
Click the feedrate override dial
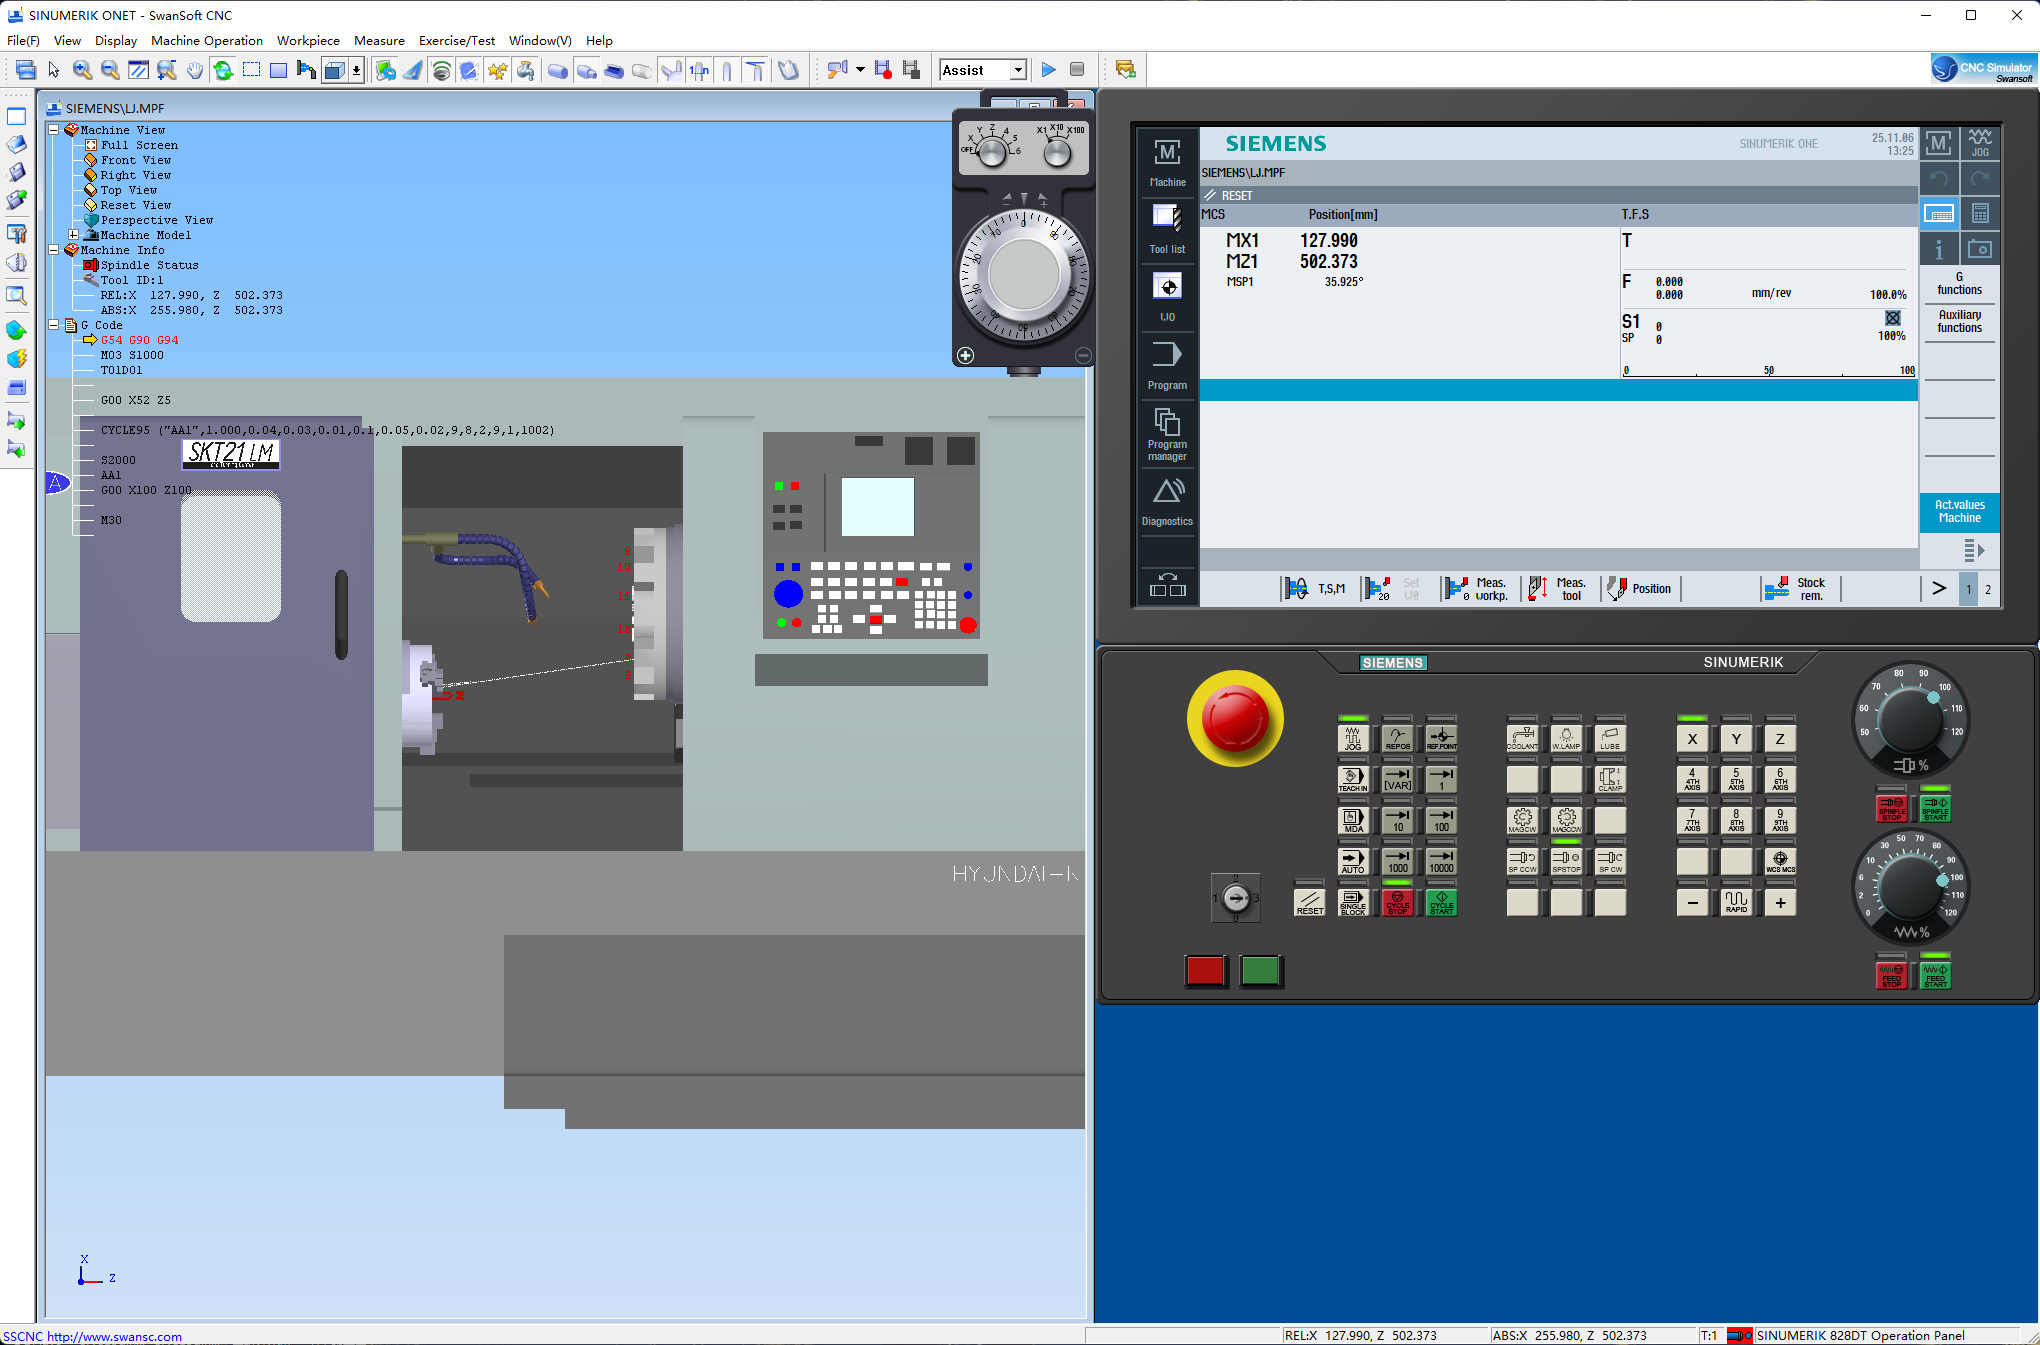(x=1910, y=884)
